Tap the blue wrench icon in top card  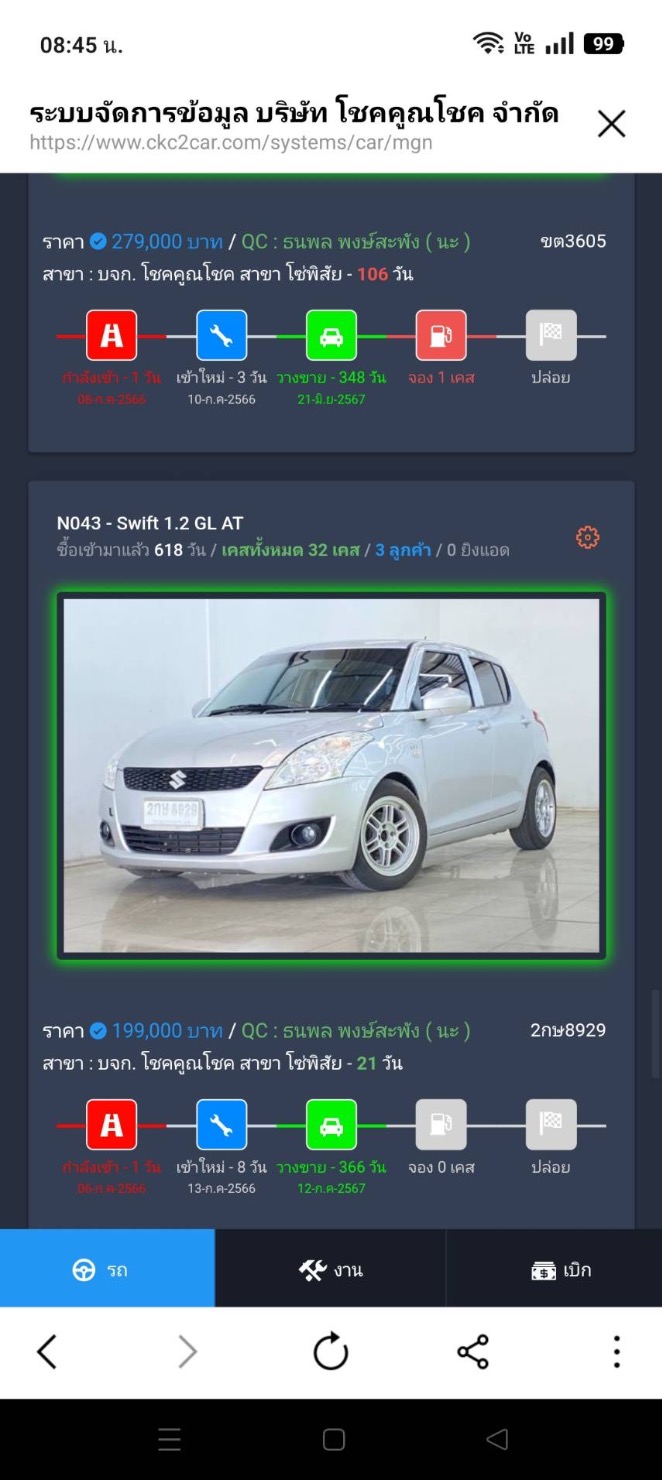click(x=221, y=336)
